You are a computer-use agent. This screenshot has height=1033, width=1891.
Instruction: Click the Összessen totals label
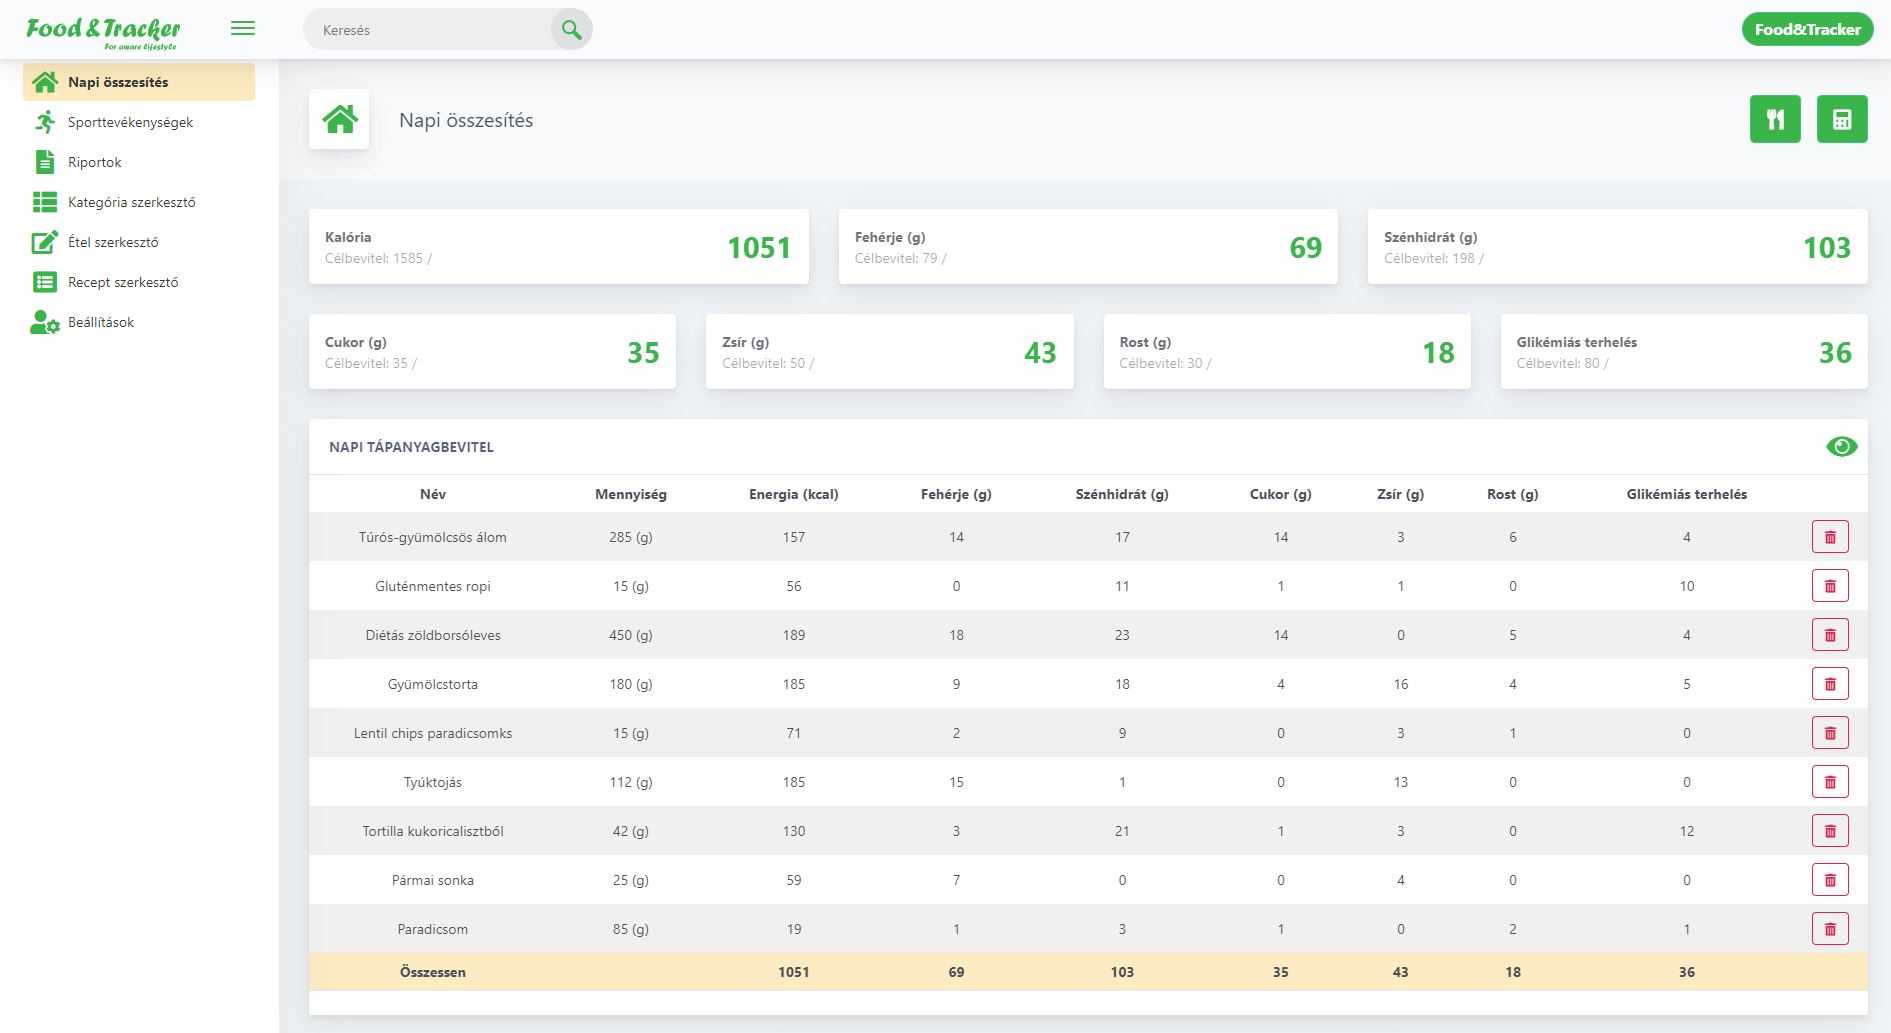433,972
